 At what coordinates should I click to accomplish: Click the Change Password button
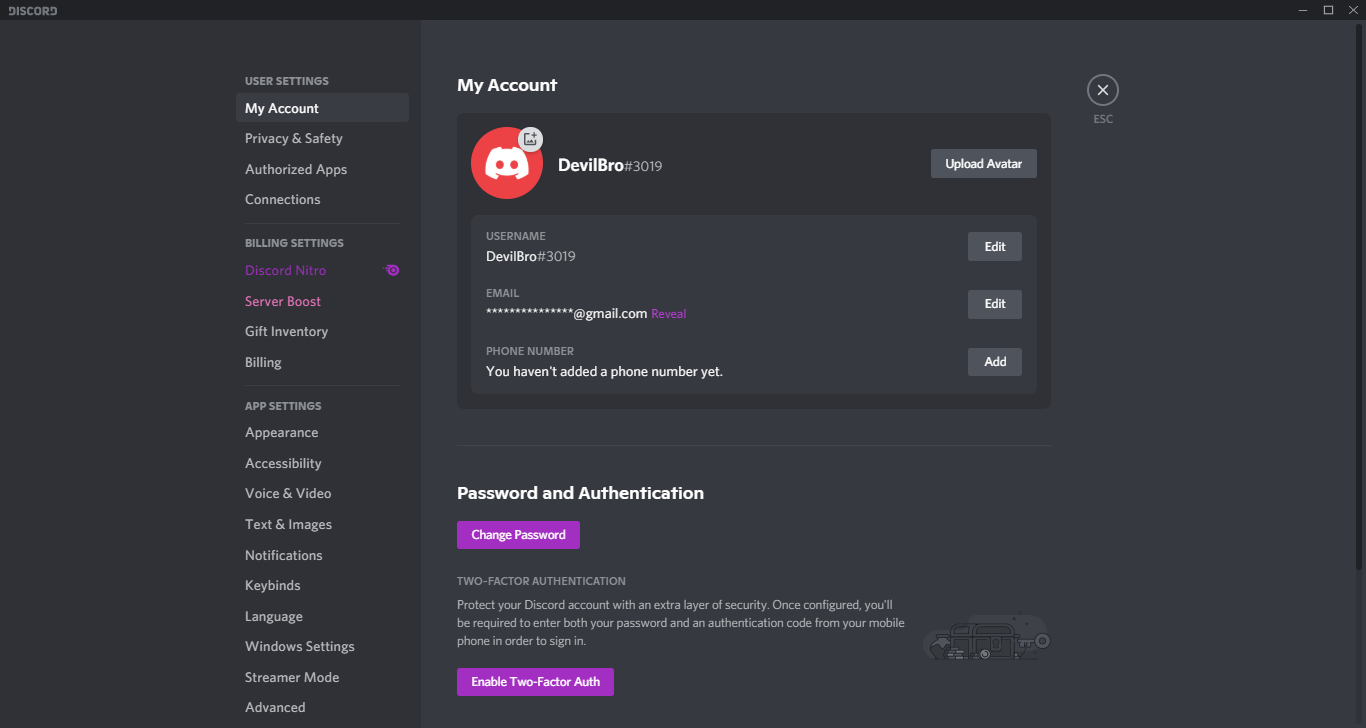(518, 535)
